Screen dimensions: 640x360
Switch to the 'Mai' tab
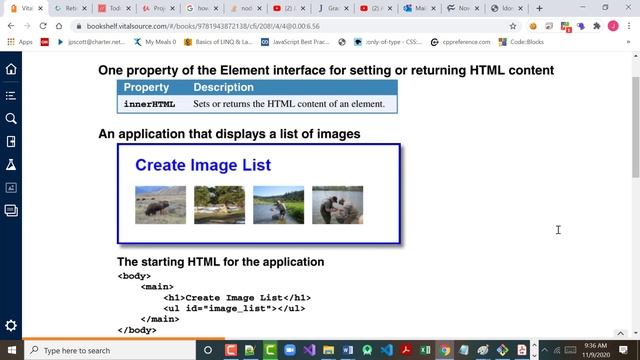tap(419, 8)
